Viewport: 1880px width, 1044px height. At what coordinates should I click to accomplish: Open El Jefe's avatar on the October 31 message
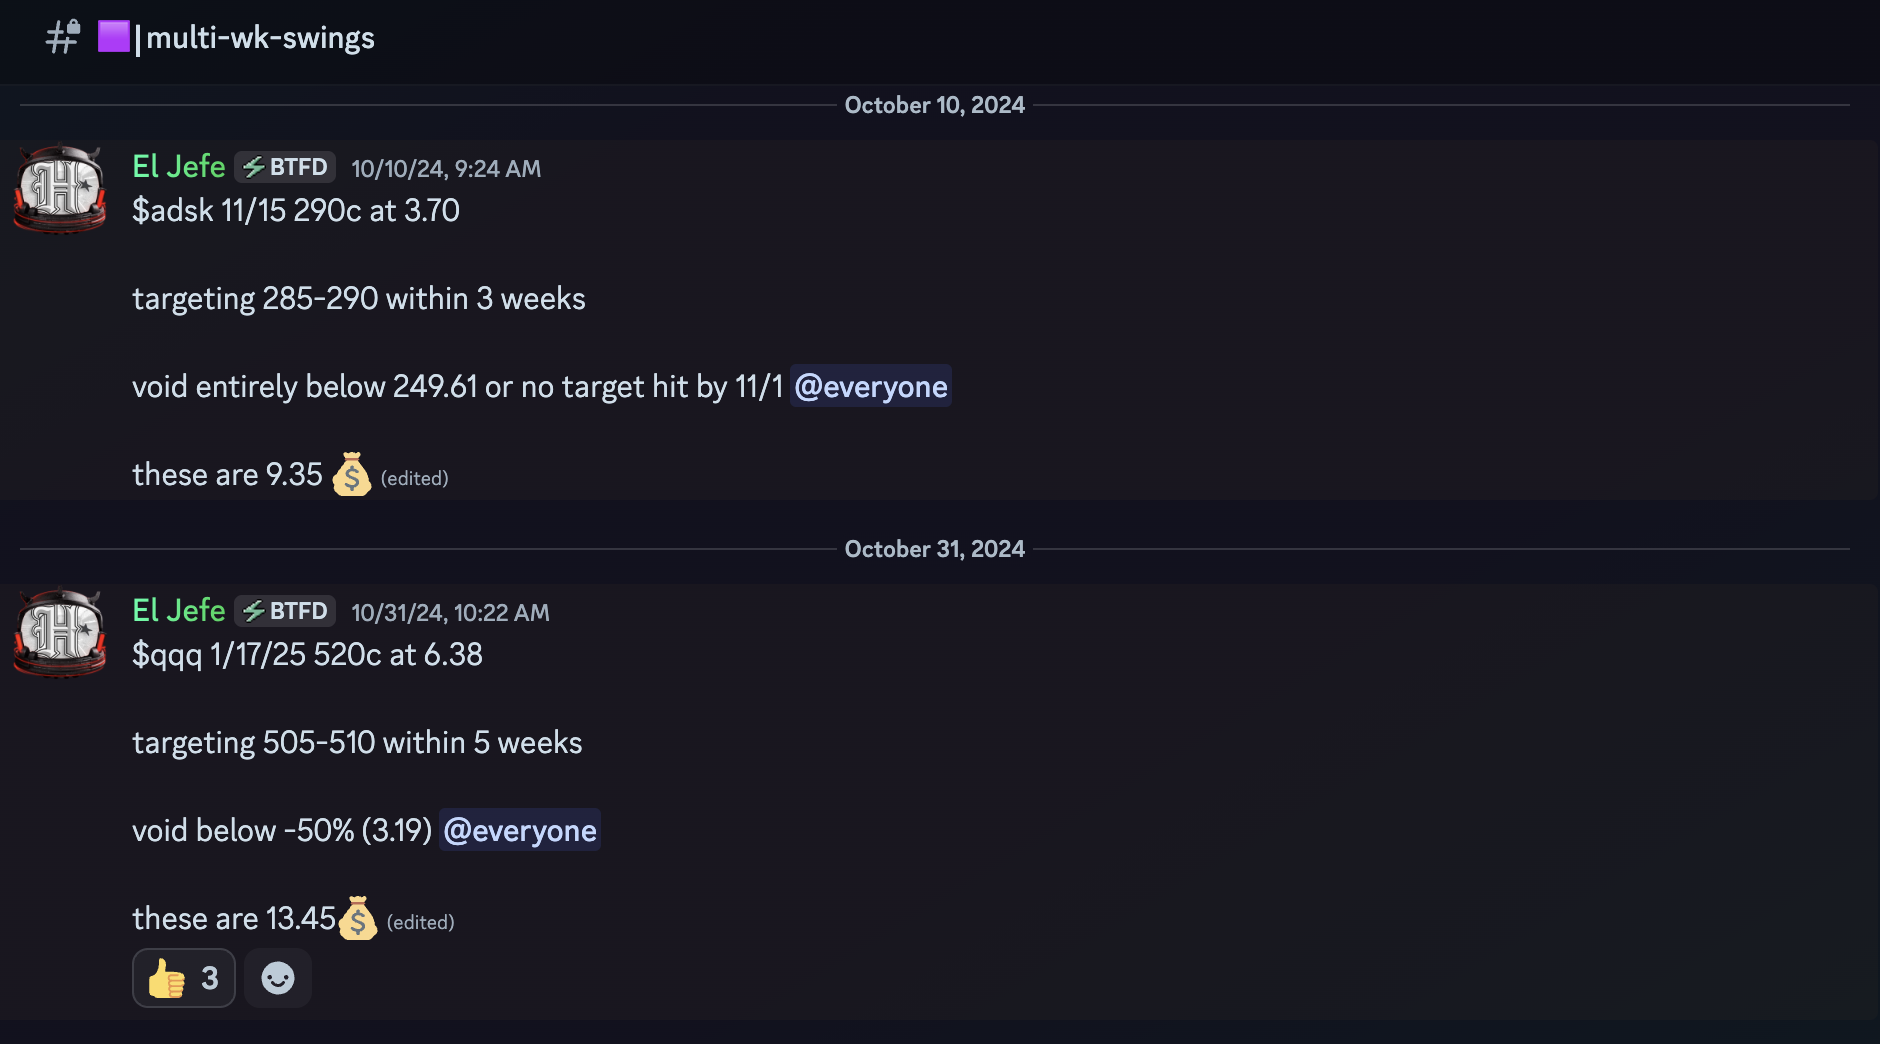[60, 632]
